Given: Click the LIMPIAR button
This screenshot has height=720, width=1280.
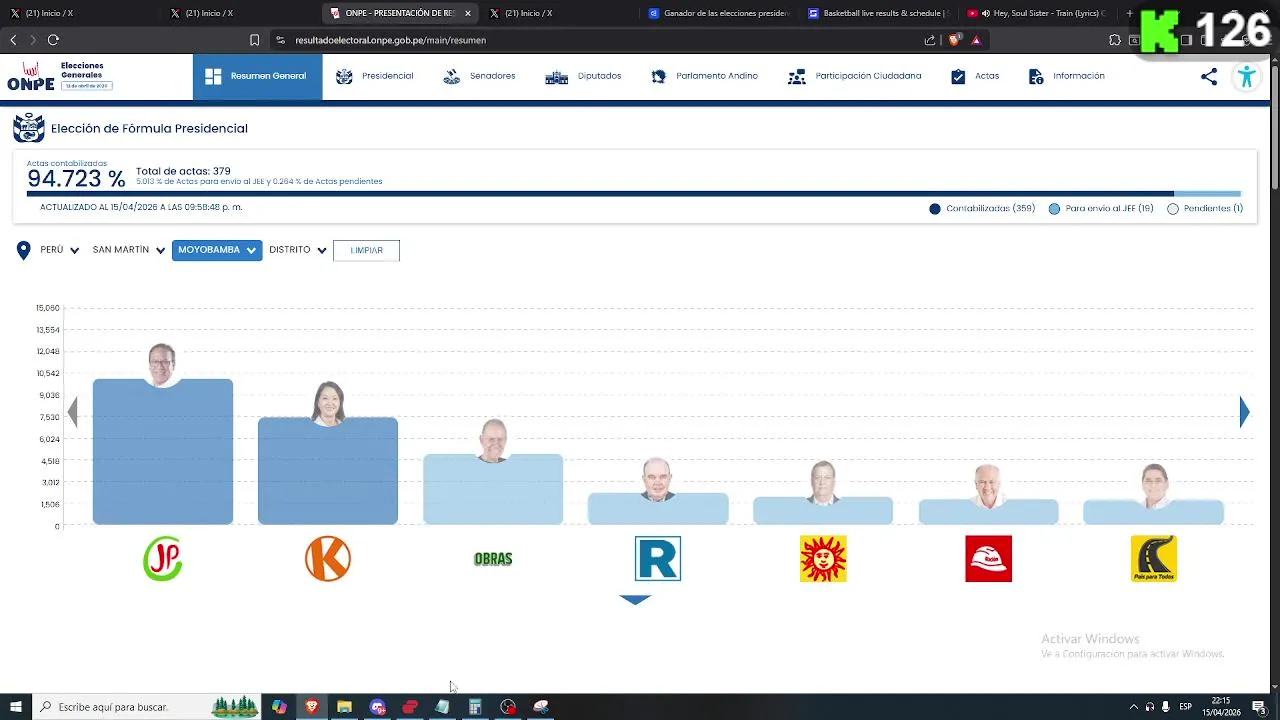Looking at the screenshot, I should 366,250.
